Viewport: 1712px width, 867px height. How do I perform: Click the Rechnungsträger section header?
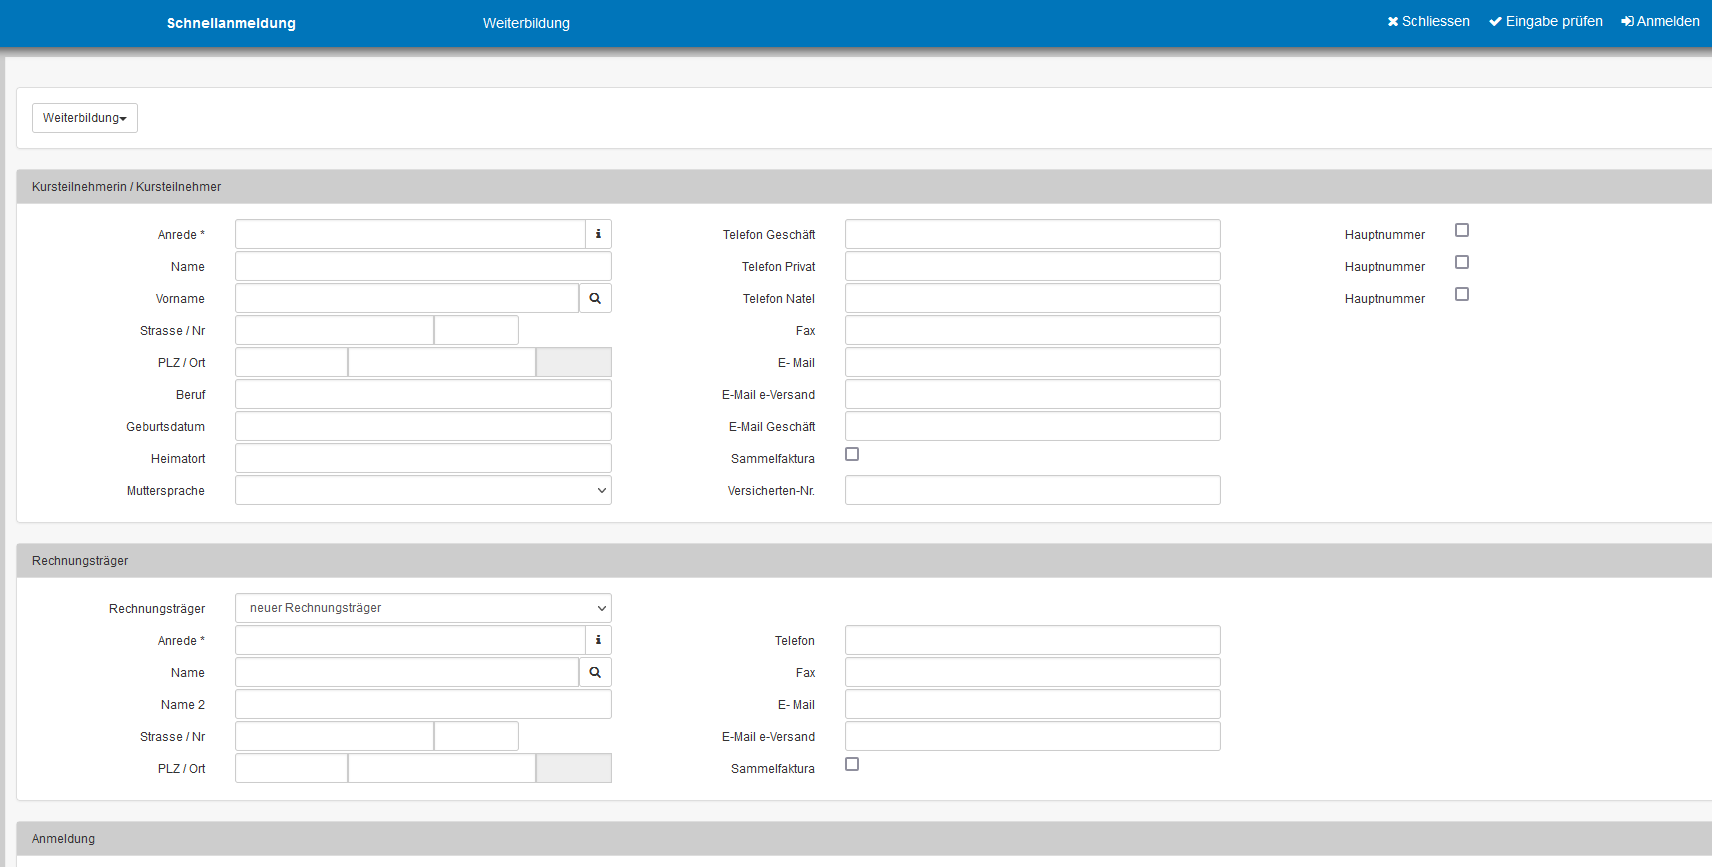click(x=864, y=561)
